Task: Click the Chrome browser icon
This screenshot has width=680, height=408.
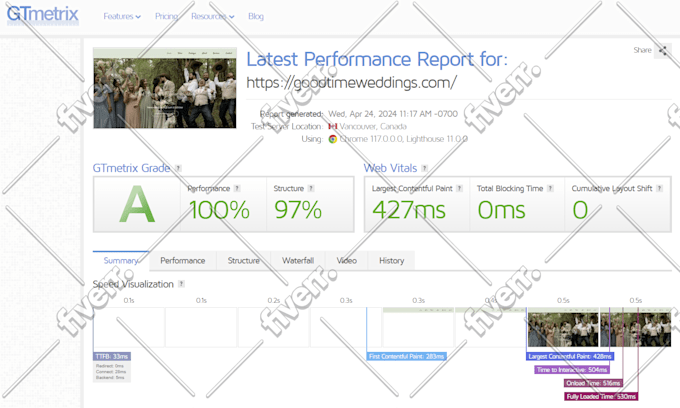Action: pos(333,139)
